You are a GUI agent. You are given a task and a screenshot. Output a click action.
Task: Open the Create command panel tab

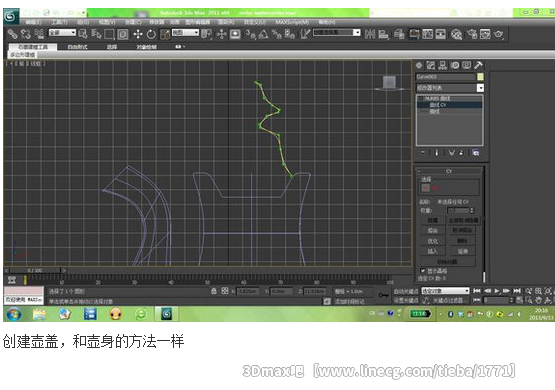click(x=419, y=65)
